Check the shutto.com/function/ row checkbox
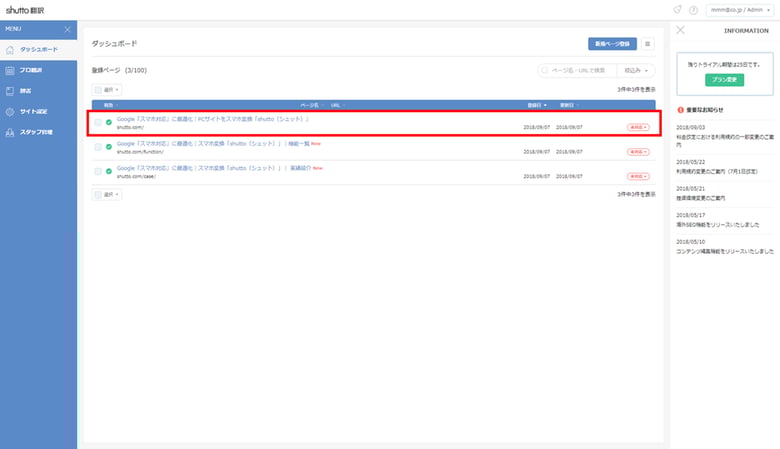This screenshot has height=449, width=780. click(98, 147)
